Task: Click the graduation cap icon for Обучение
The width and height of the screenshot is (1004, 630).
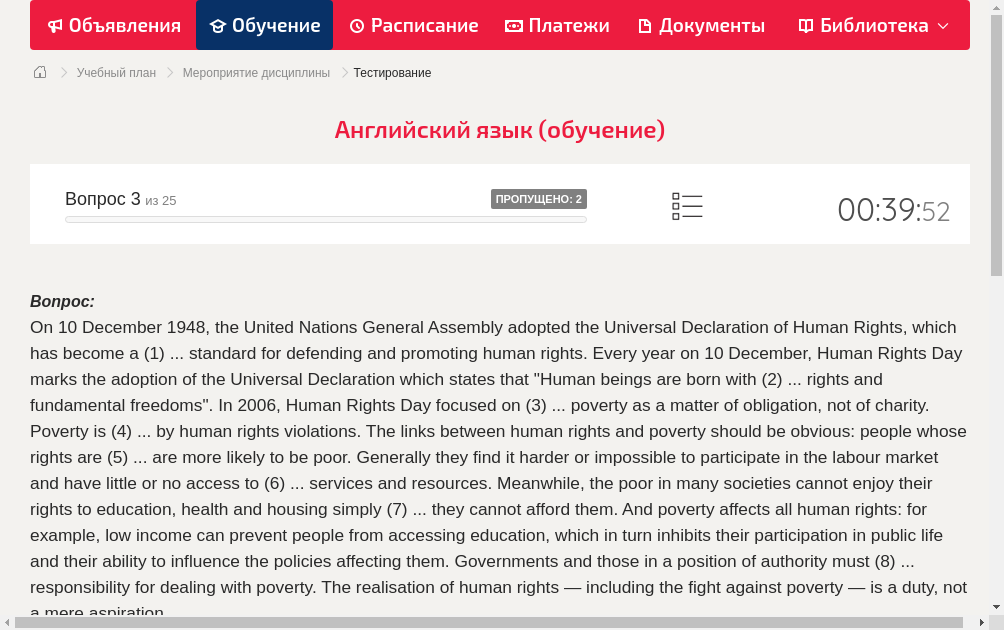Action: [218, 26]
